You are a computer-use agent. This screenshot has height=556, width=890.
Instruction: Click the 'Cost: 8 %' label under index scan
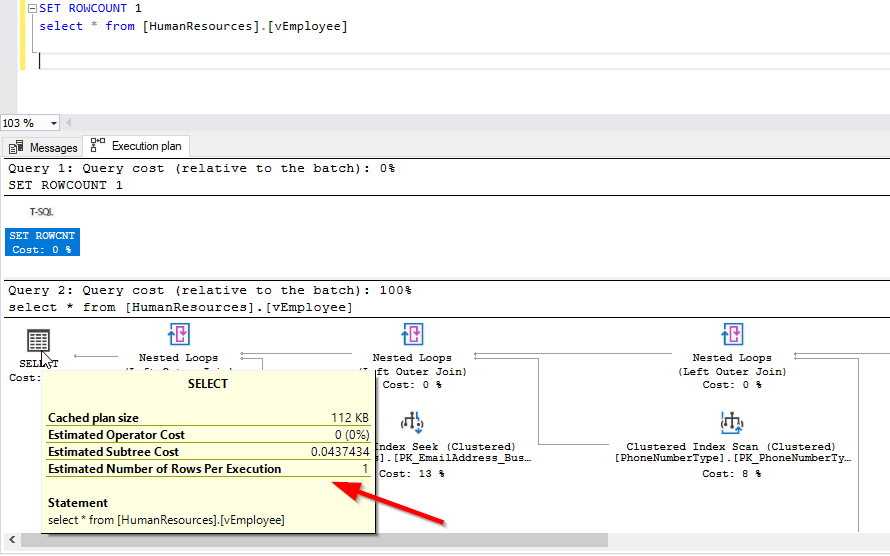[x=732, y=474]
